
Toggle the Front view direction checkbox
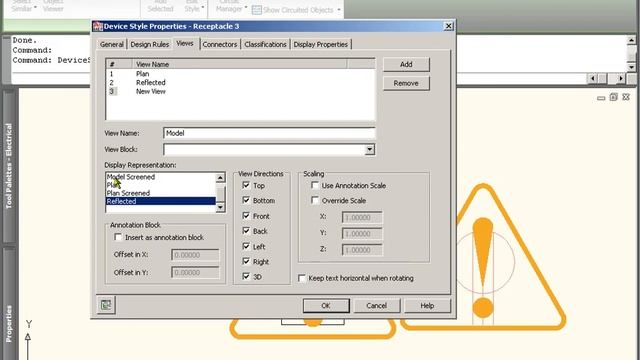click(x=246, y=216)
